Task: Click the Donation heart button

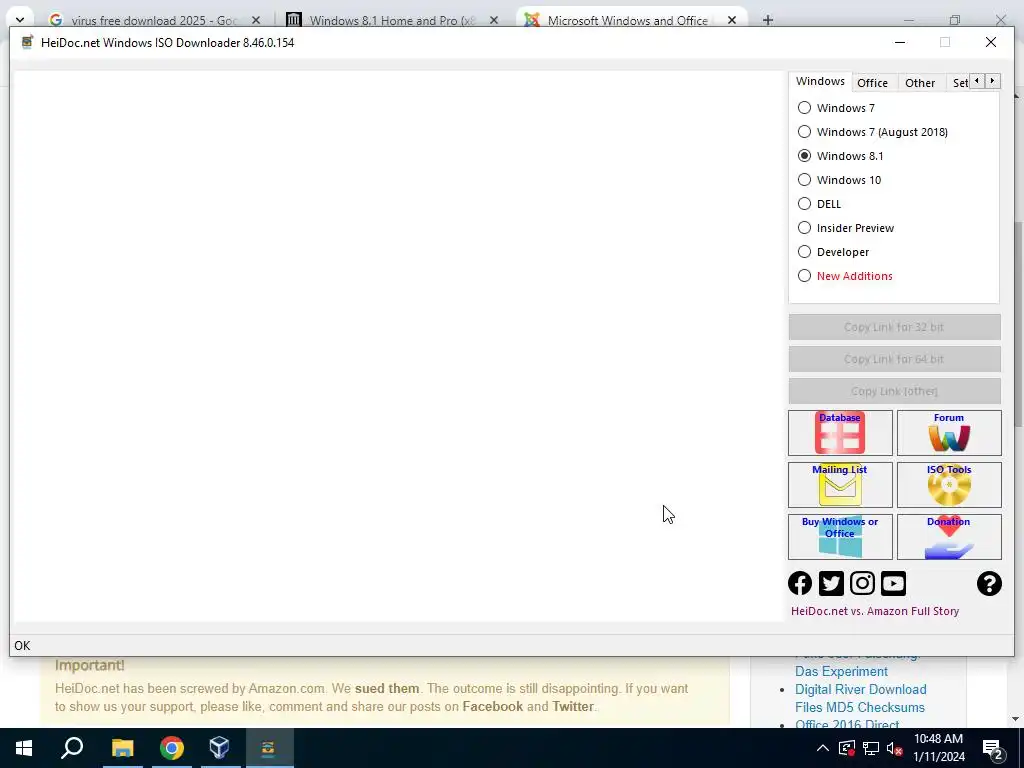Action: (x=949, y=537)
